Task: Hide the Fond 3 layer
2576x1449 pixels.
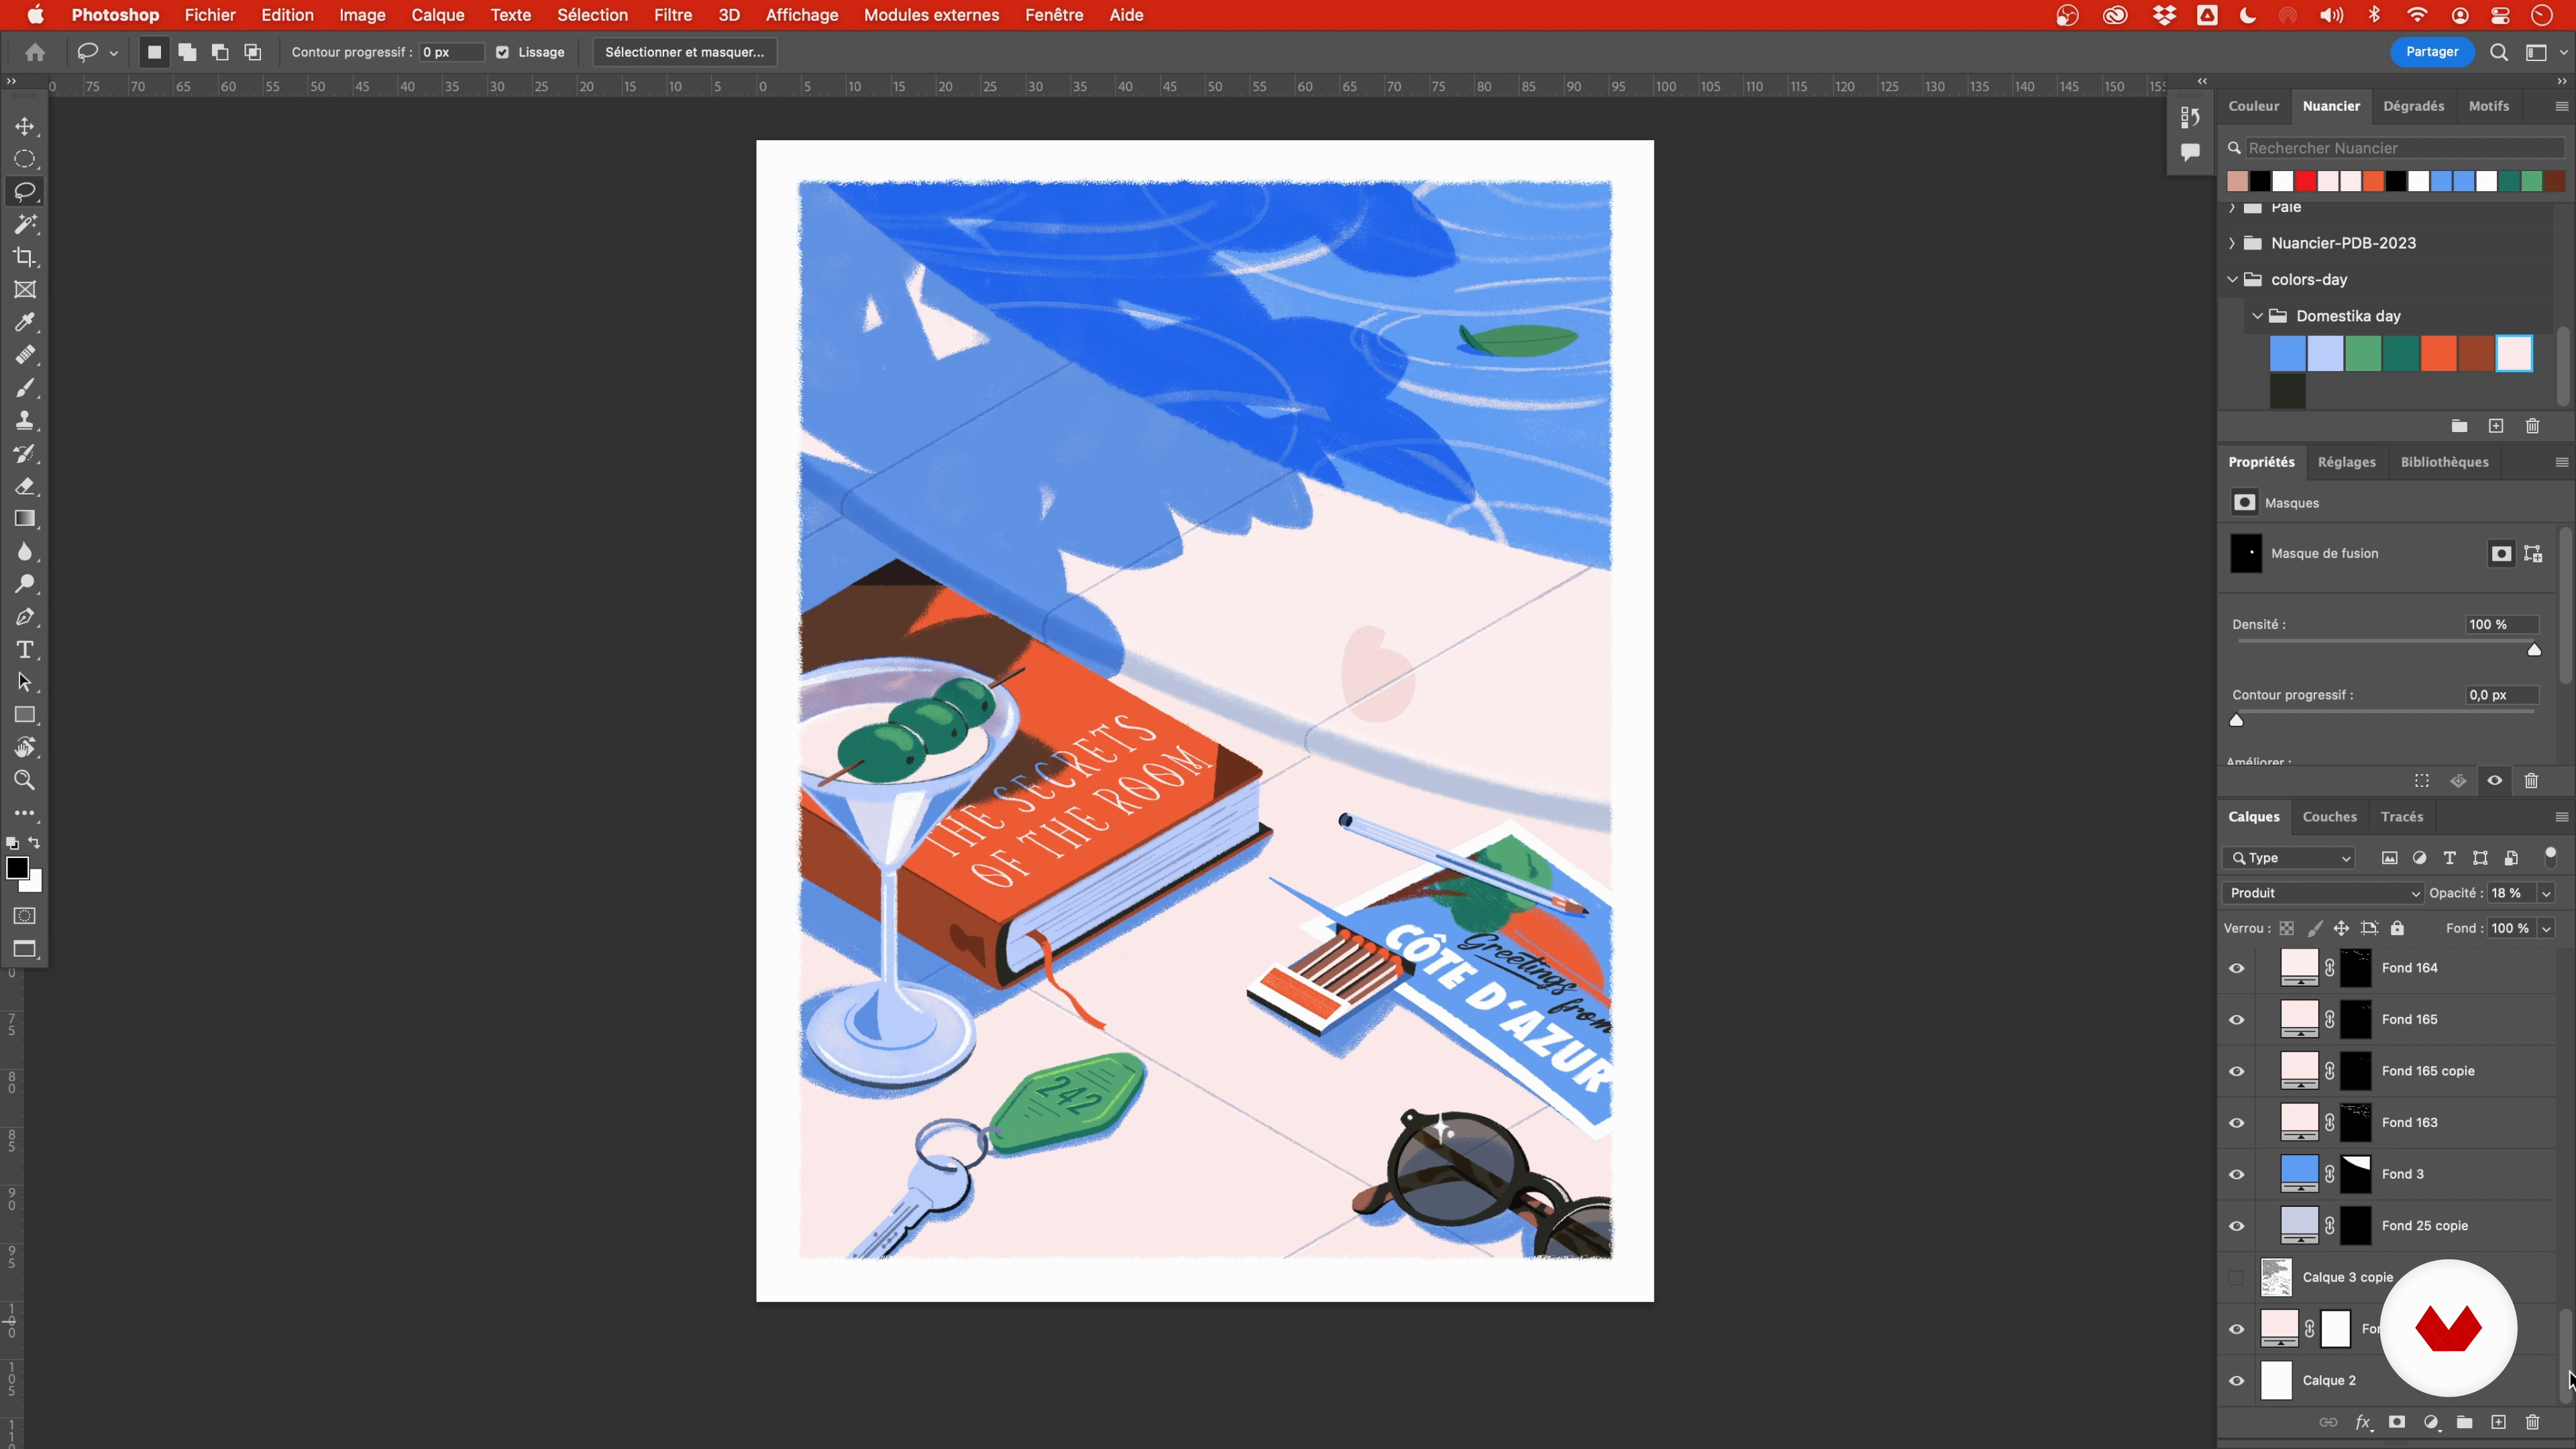Action: [2237, 1174]
